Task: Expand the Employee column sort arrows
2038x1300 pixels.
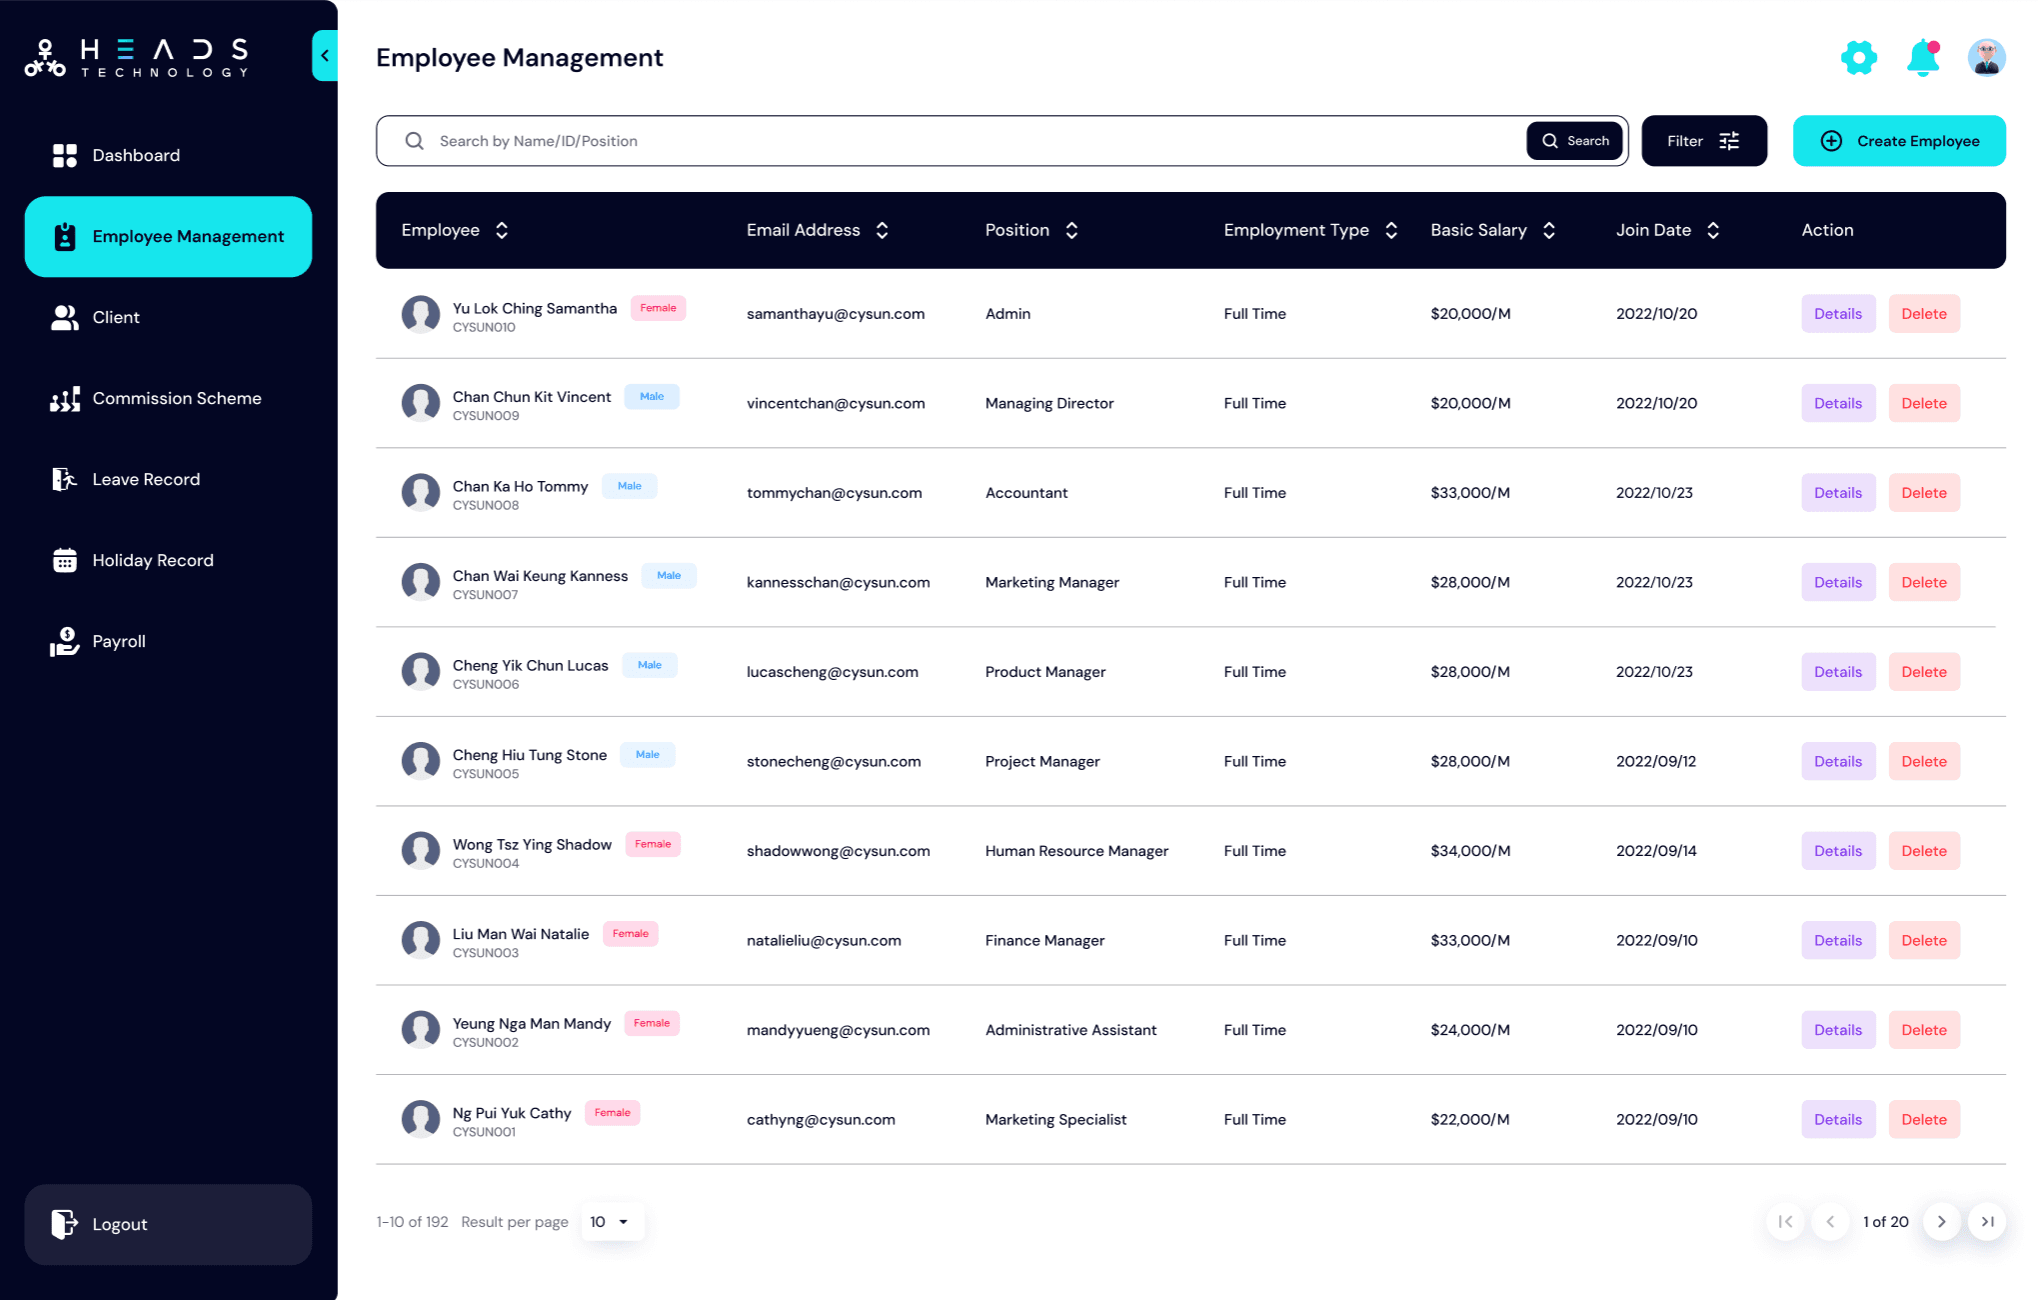Action: [x=501, y=230]
